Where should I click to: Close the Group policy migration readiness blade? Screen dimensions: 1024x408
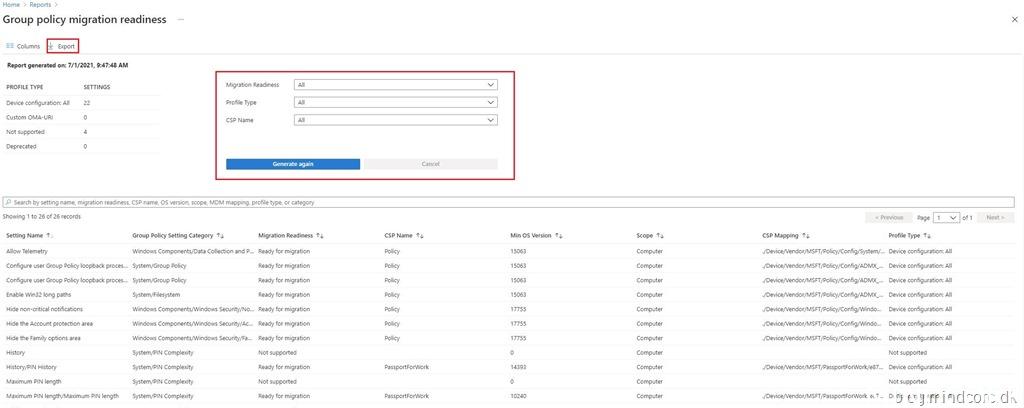click(x=1011, y=19)
